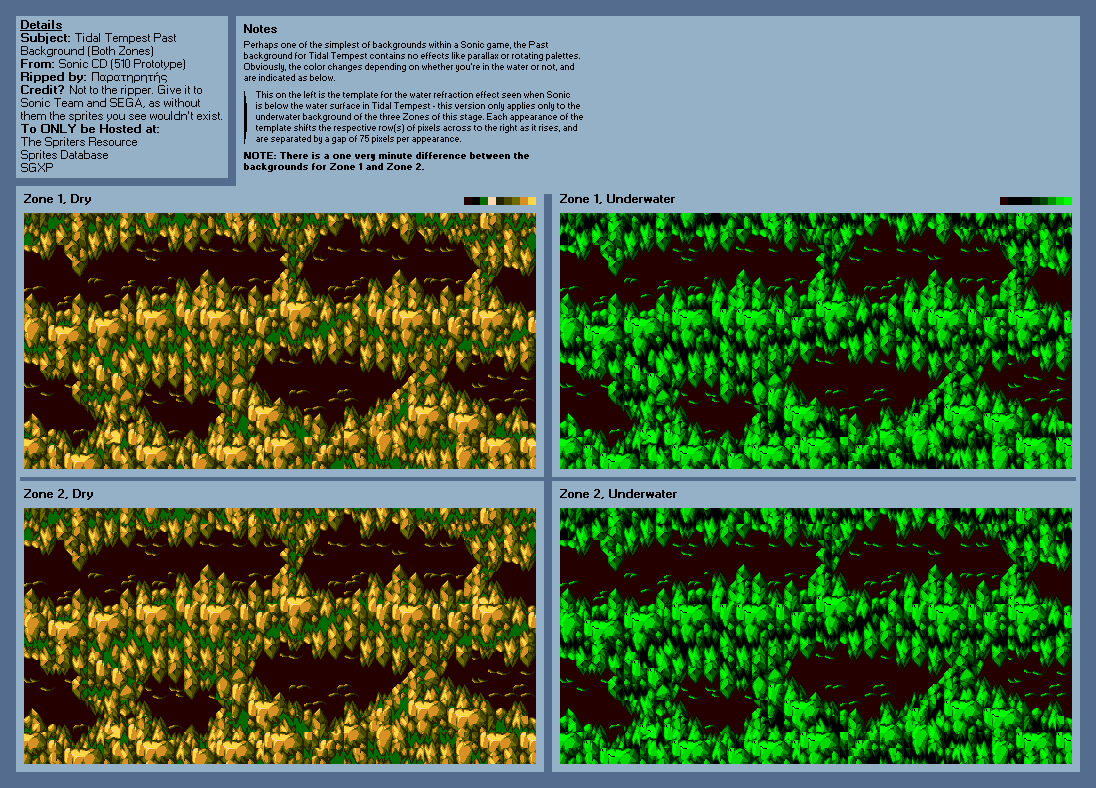Click the note starting 'Perhaps one of the simplest'

pos(412,61)
